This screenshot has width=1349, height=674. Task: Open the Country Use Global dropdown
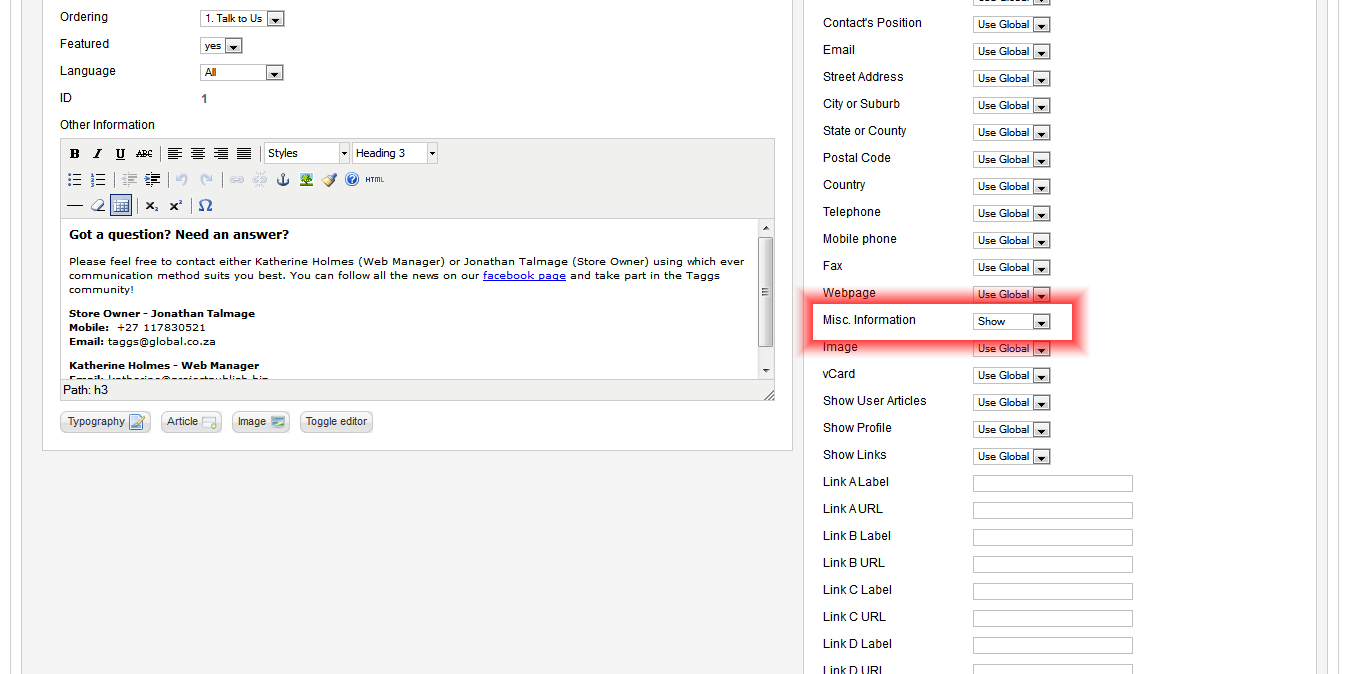click(x=1012, y=187)
